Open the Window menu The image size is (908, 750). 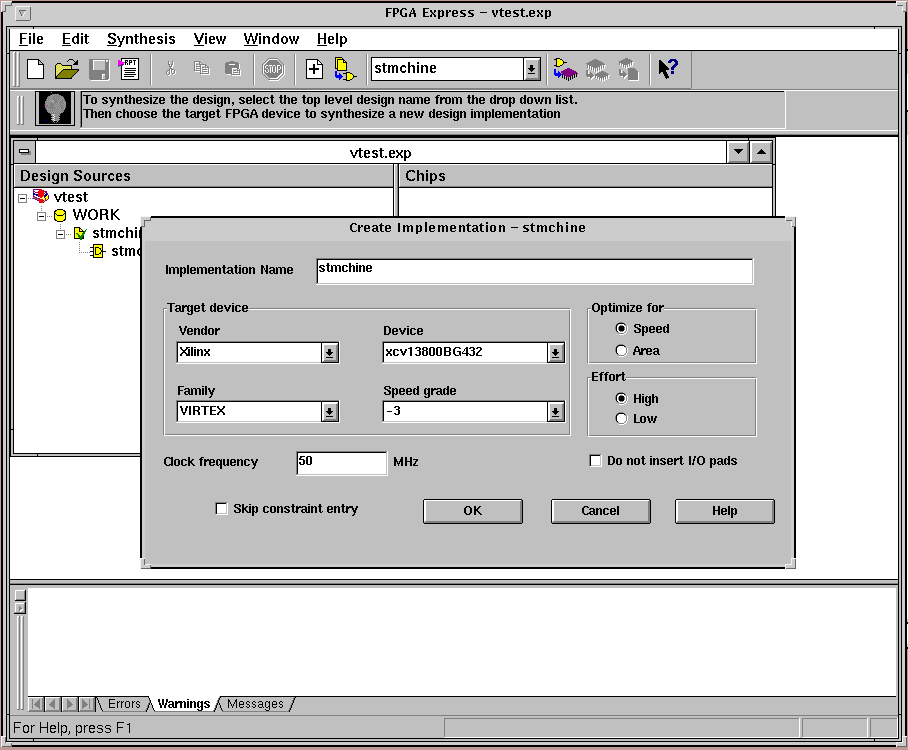point(271,39)
